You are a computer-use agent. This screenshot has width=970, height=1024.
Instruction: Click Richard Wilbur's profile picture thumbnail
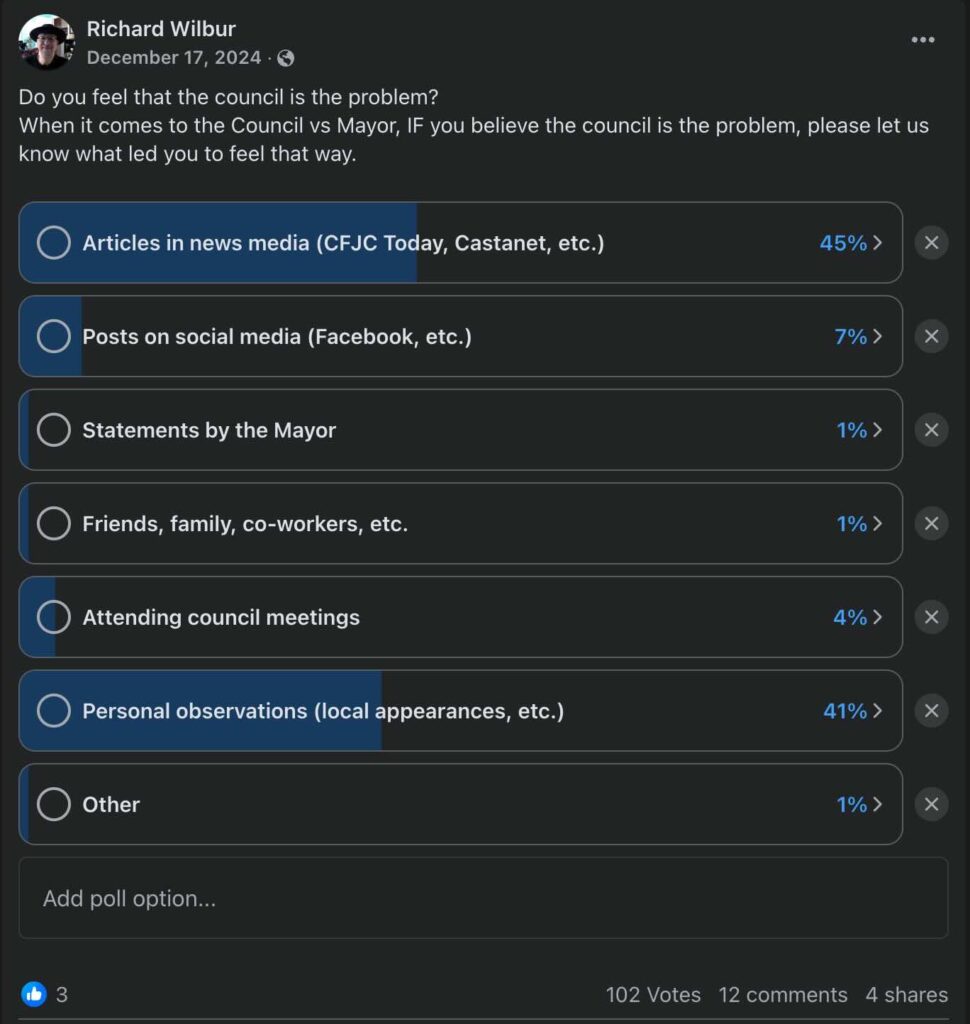tap(46, 42)
